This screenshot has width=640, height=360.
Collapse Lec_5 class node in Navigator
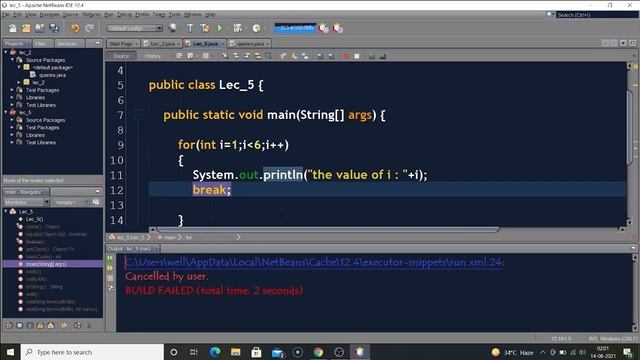point(6,211)
